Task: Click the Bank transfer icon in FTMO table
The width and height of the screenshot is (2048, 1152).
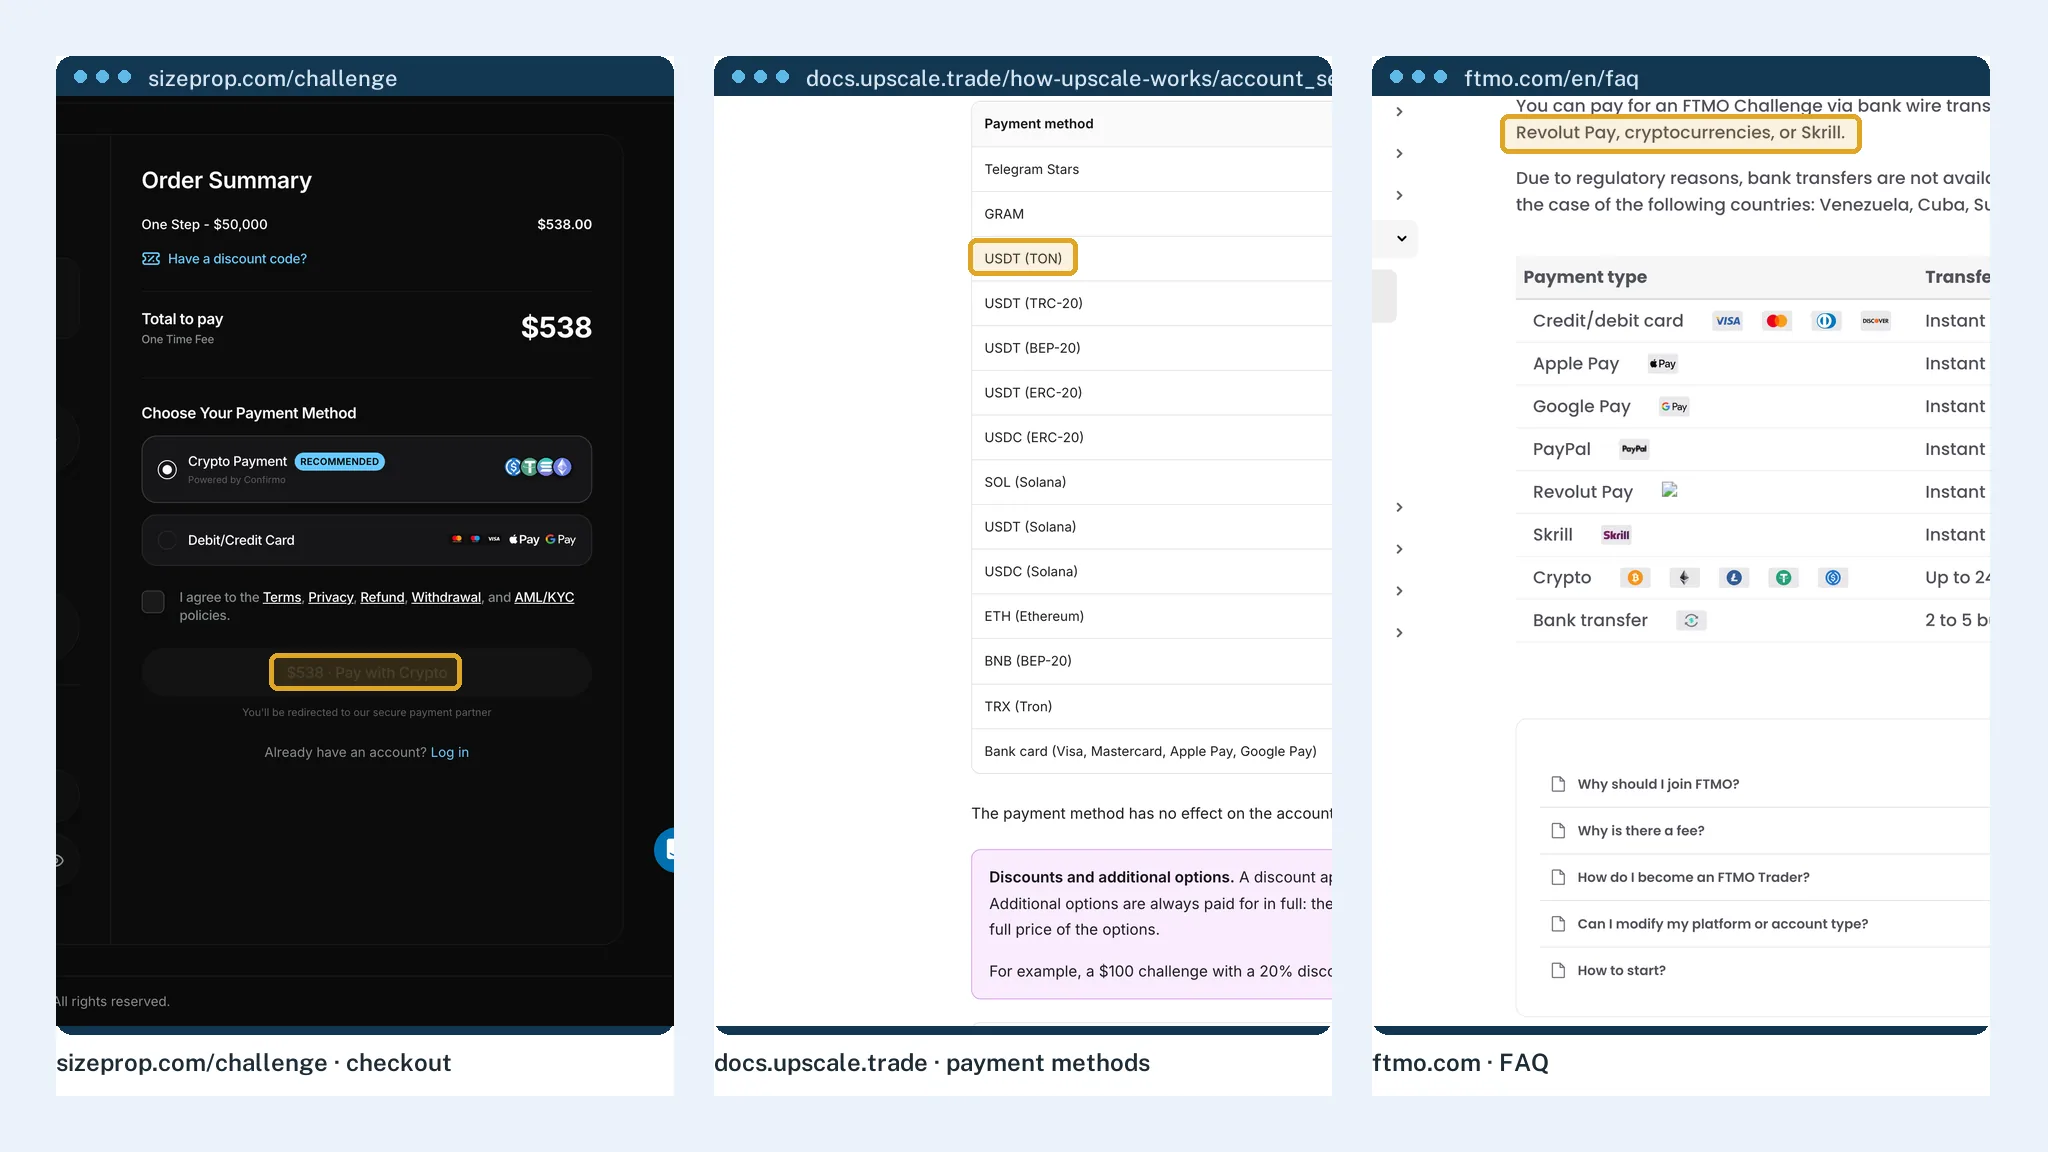Action: pos(1691,621)
